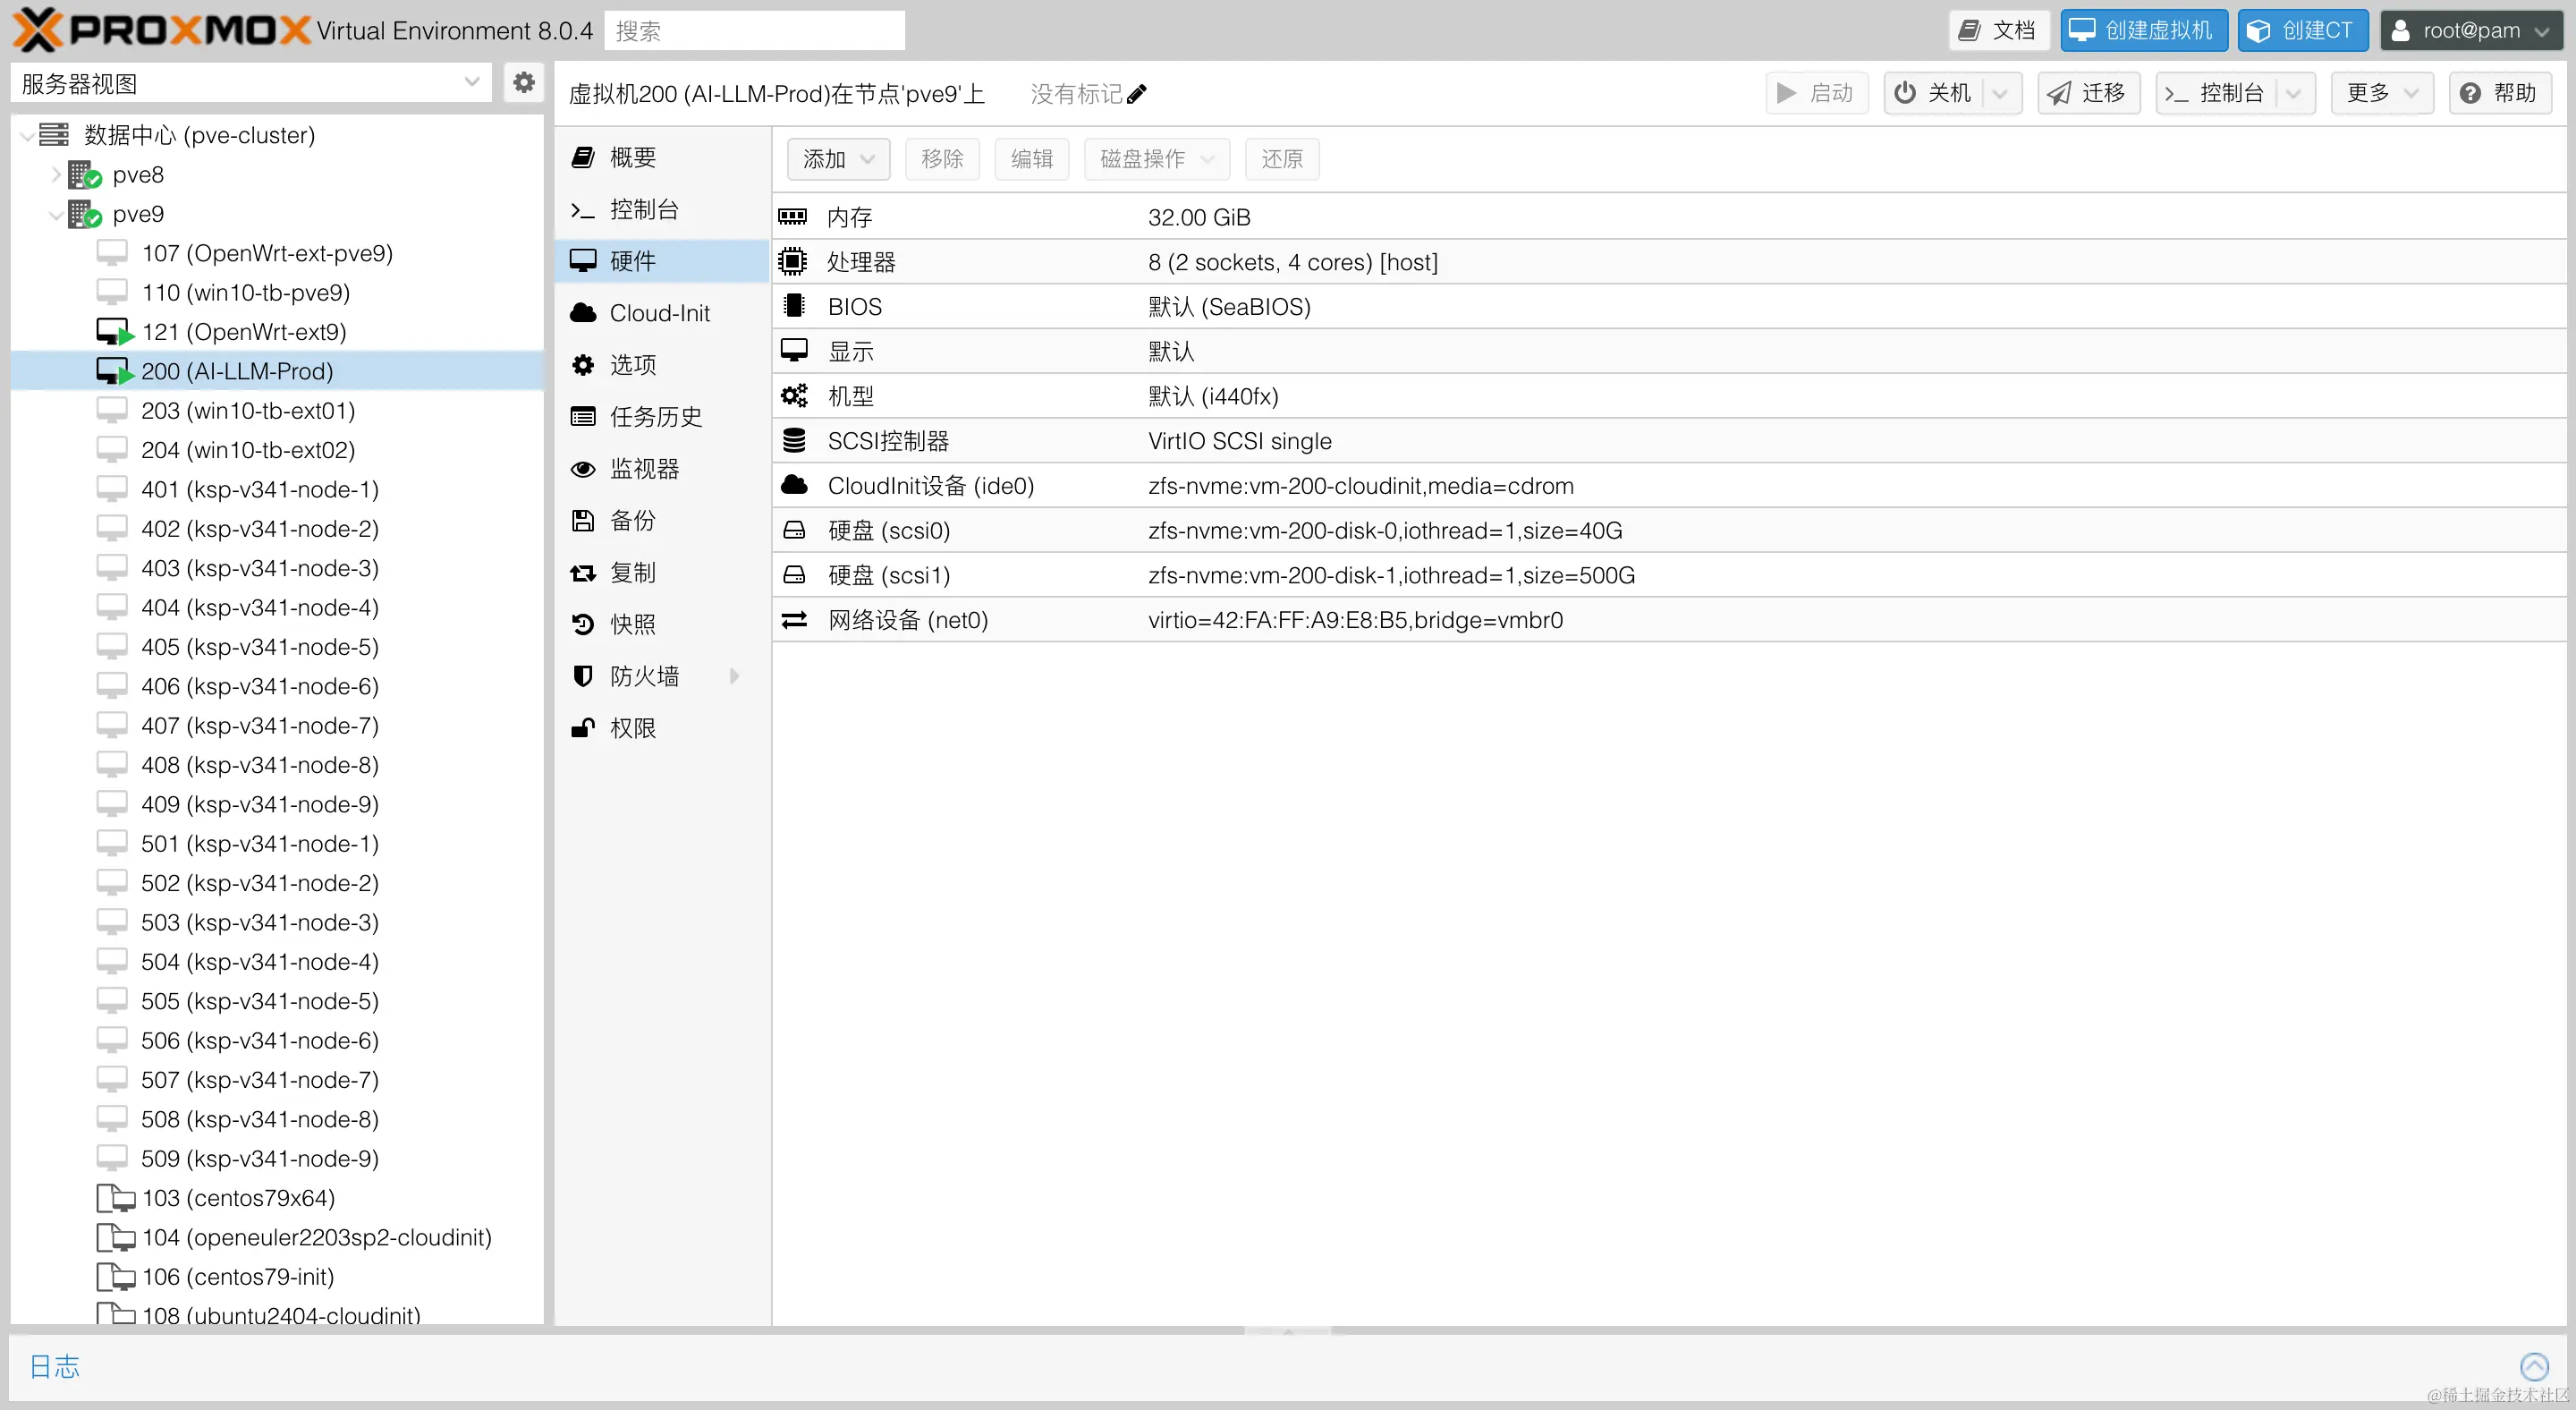Open the 复制 clone panel
Viewport: 2576px width, 1410px height.
(632, 572)
